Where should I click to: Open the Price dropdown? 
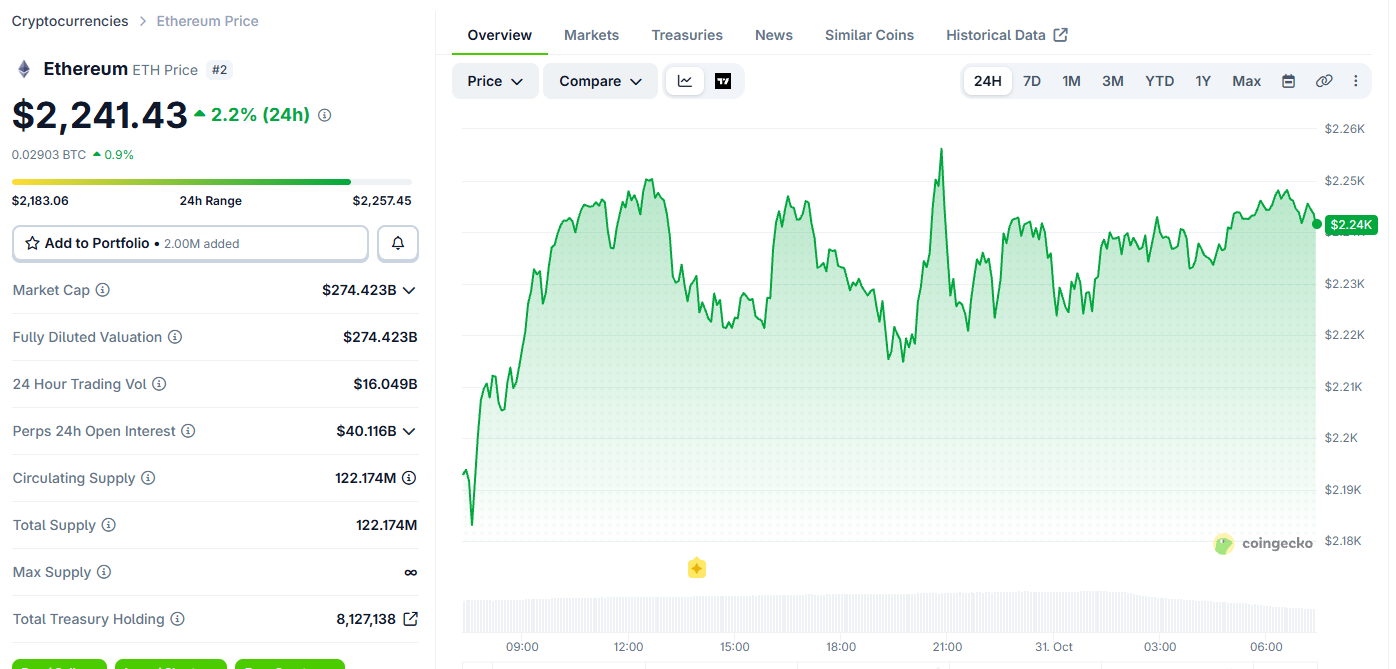(495, 81)
